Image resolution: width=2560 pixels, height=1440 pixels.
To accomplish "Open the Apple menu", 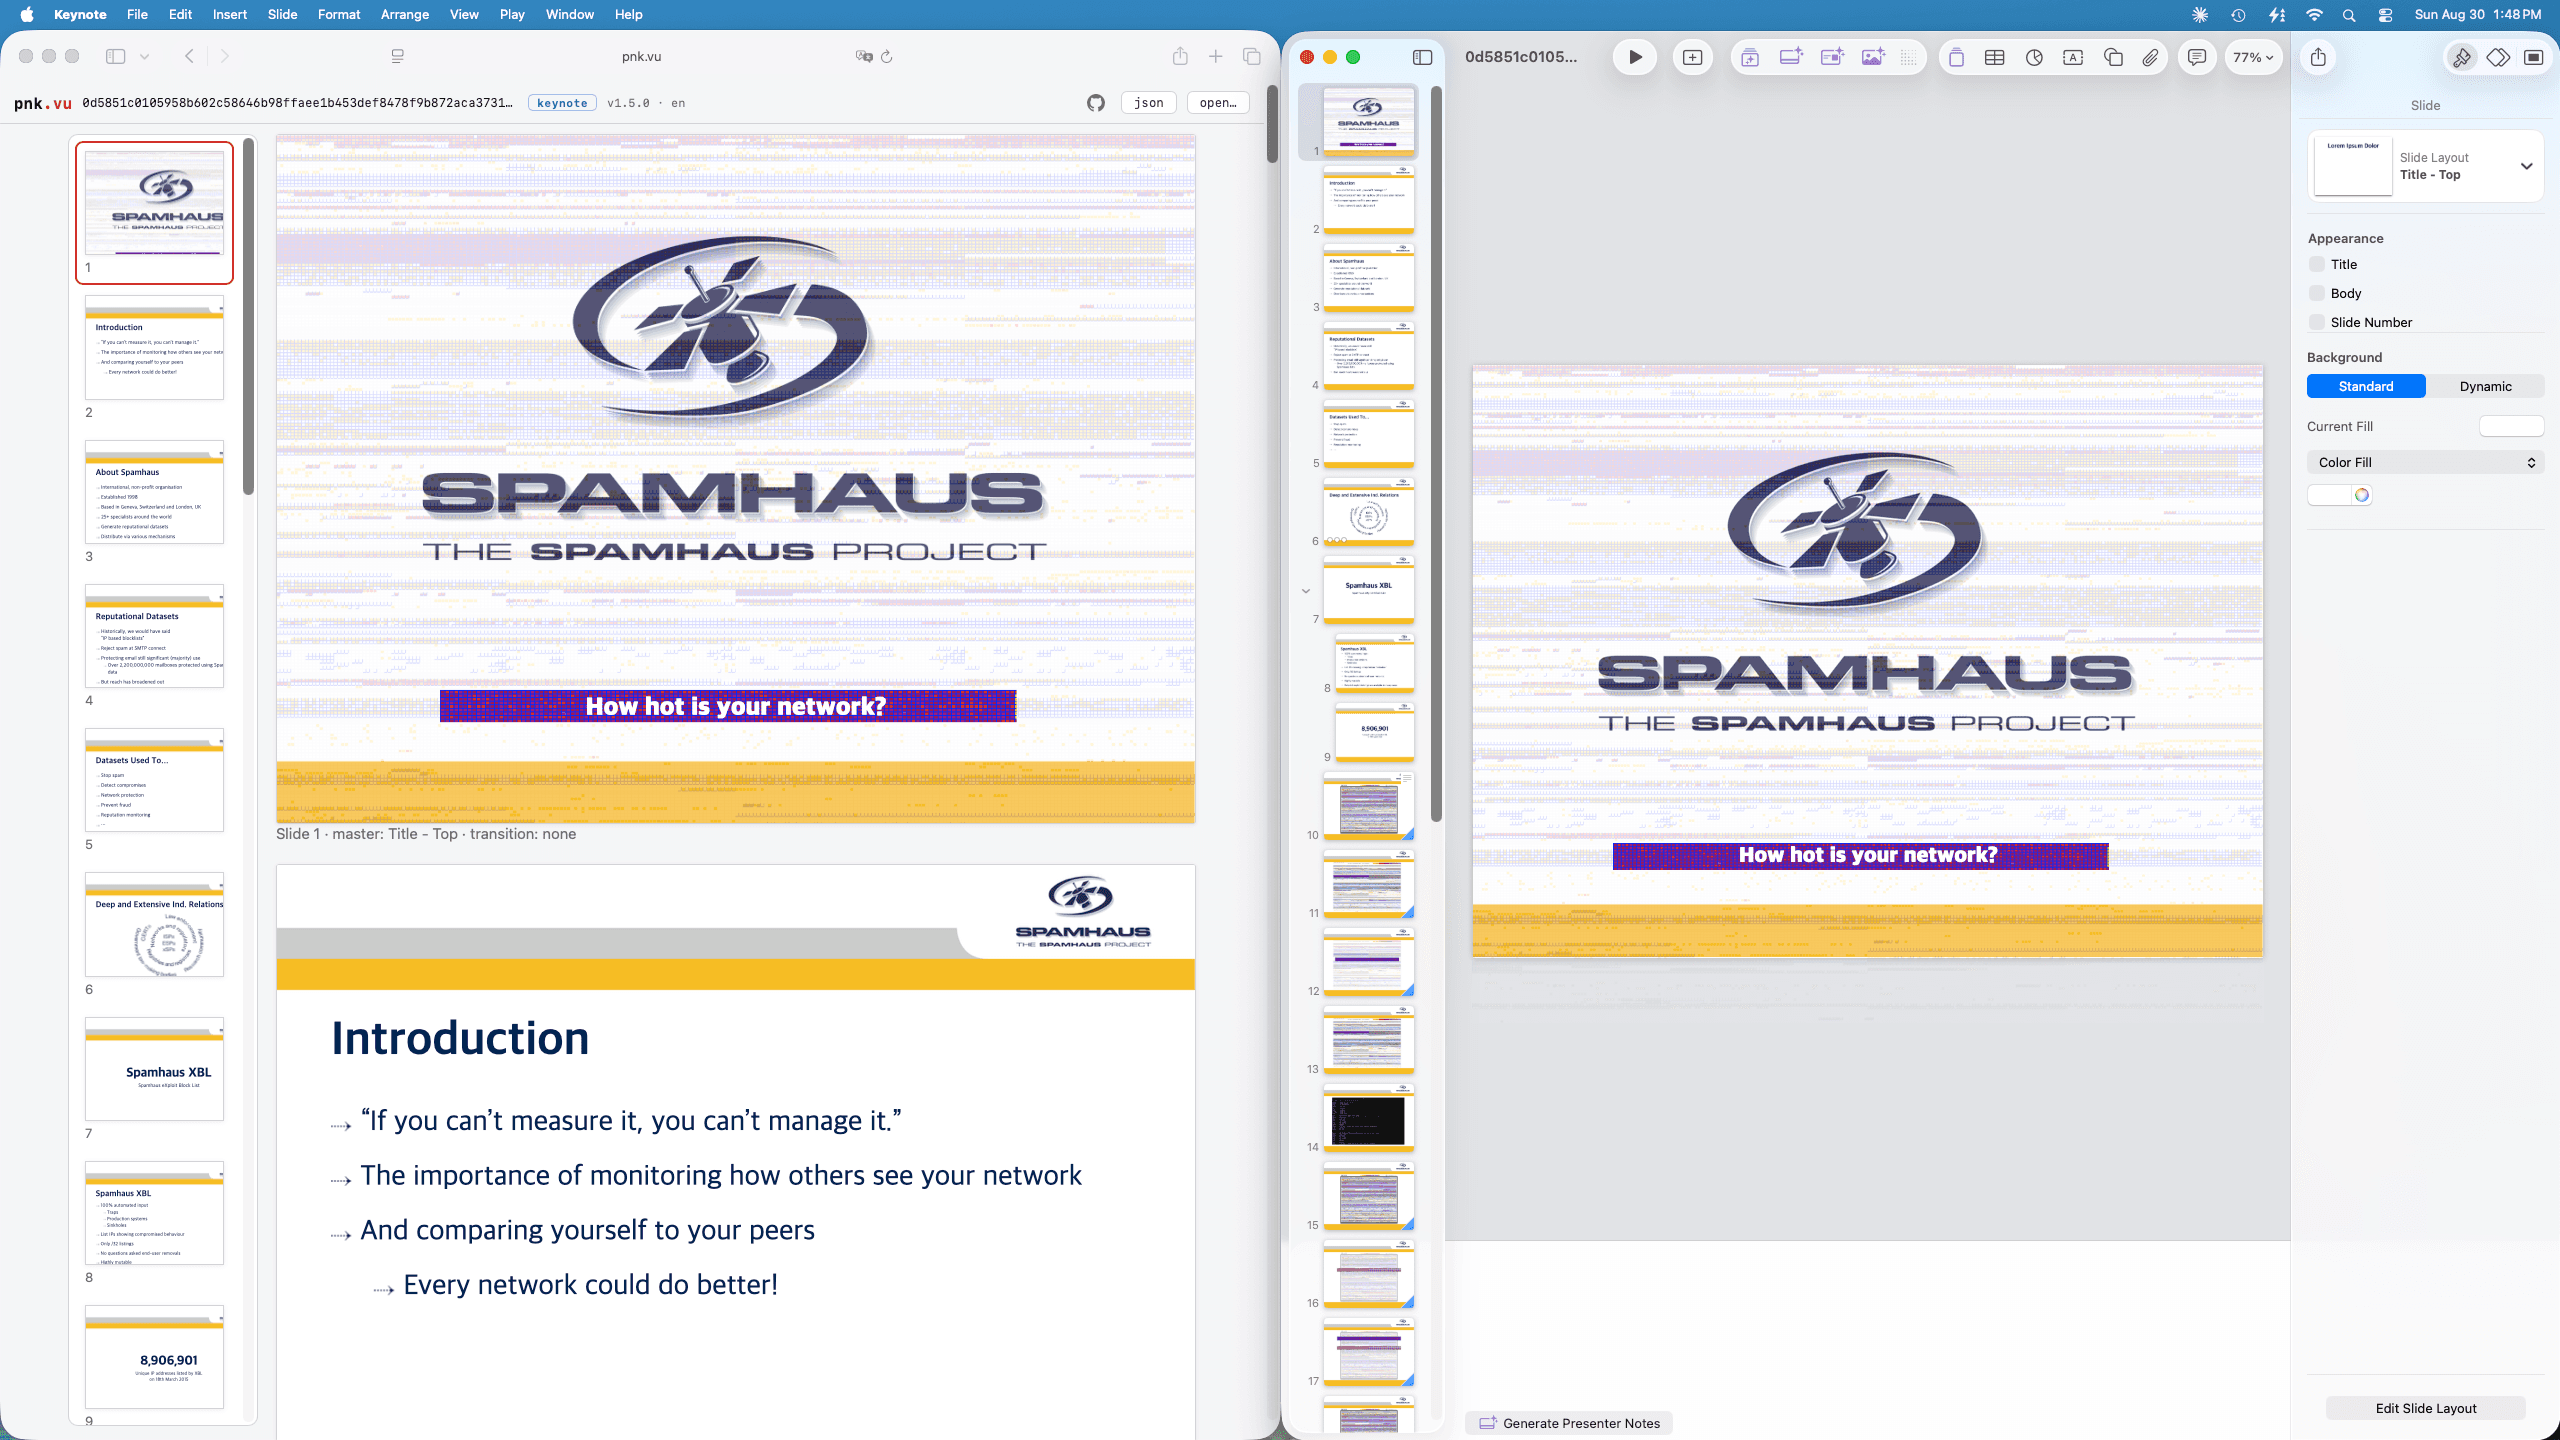I will [27, 14].
